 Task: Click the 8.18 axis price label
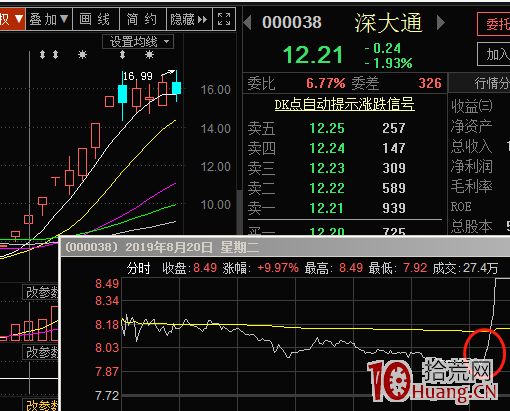[x=107, y=325]
